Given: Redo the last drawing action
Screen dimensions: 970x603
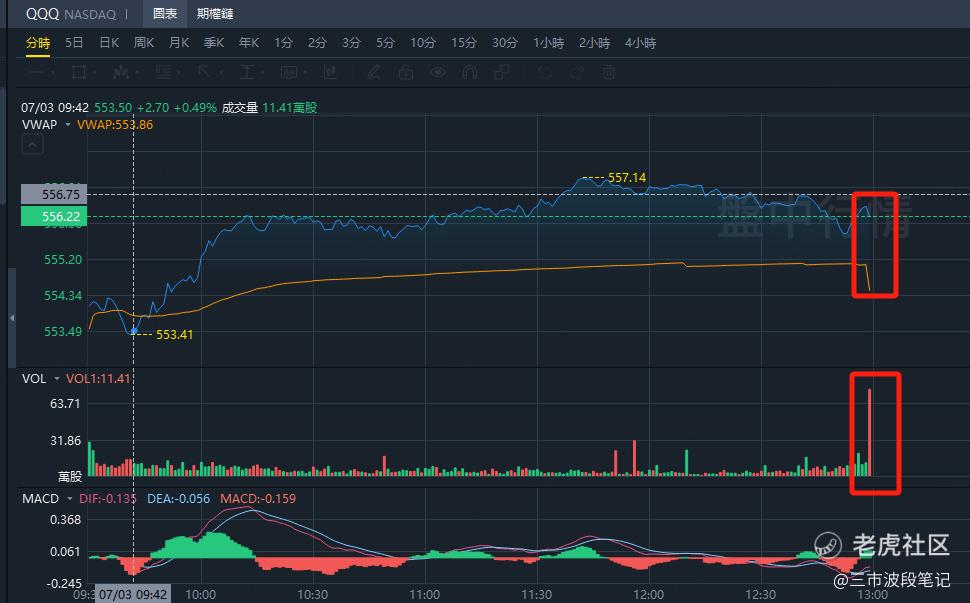Looking at the screenshot, I should pos(577,72).
